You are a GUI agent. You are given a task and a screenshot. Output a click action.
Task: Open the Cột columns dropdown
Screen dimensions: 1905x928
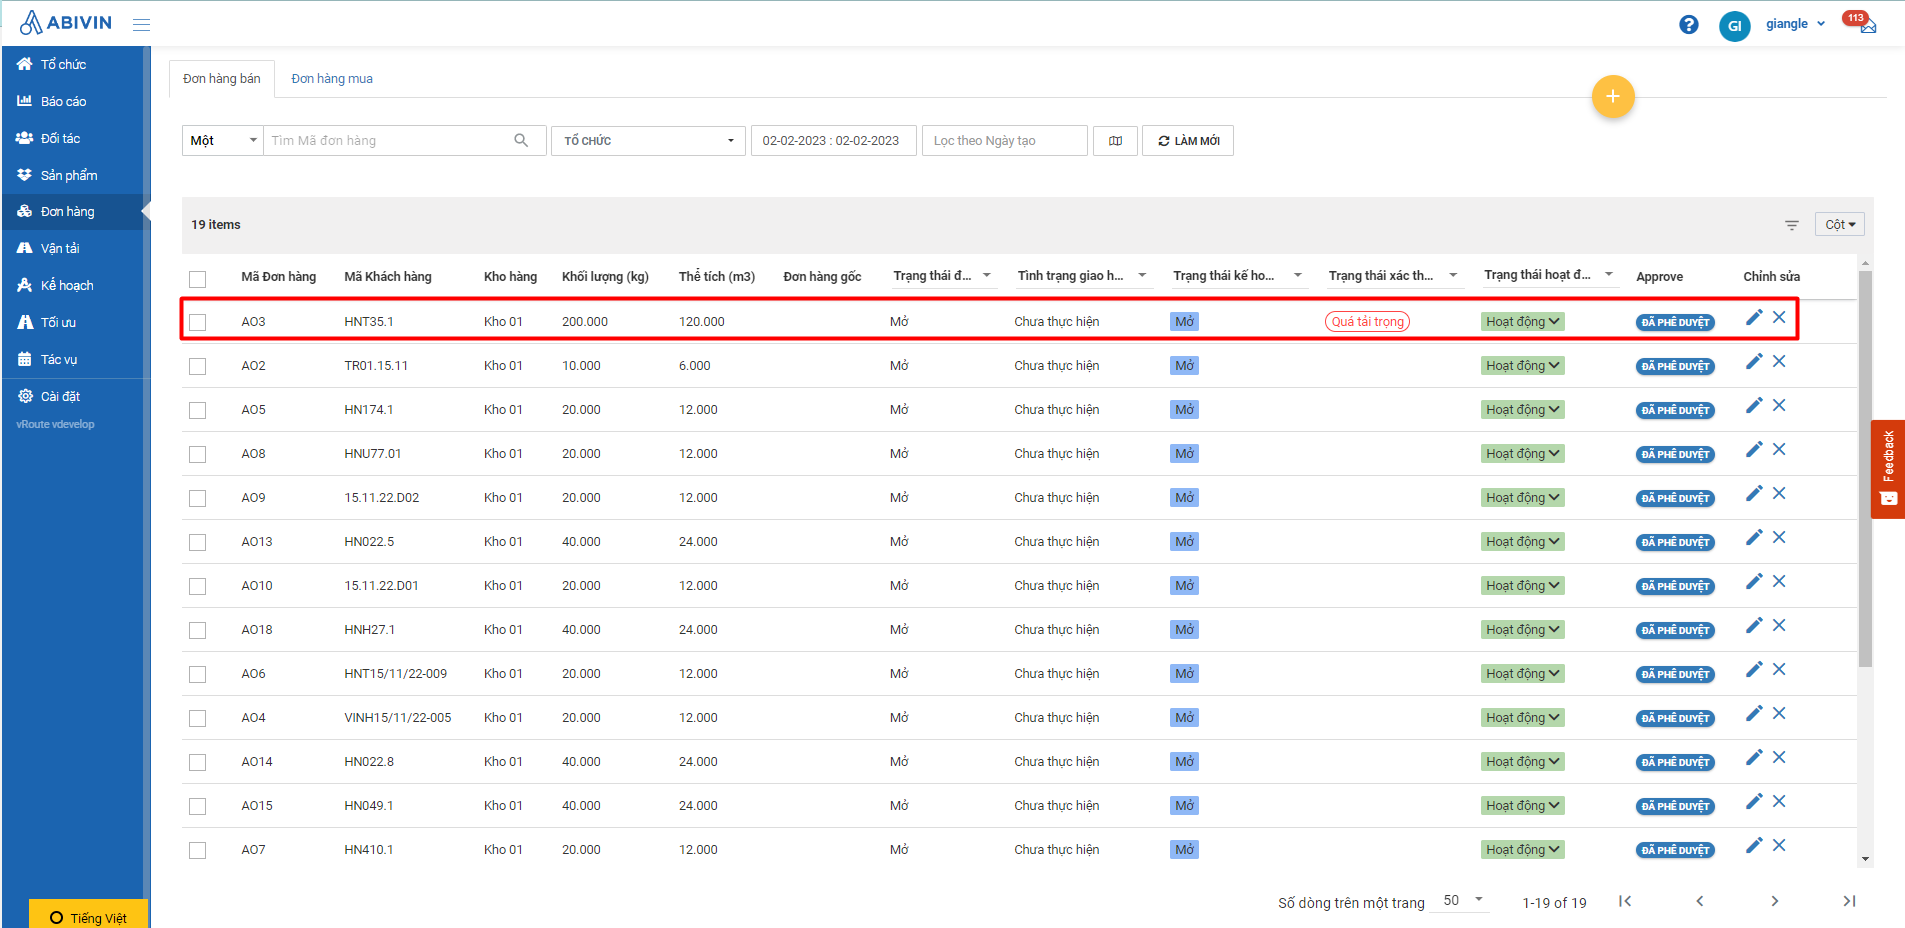coord(1839,225)
